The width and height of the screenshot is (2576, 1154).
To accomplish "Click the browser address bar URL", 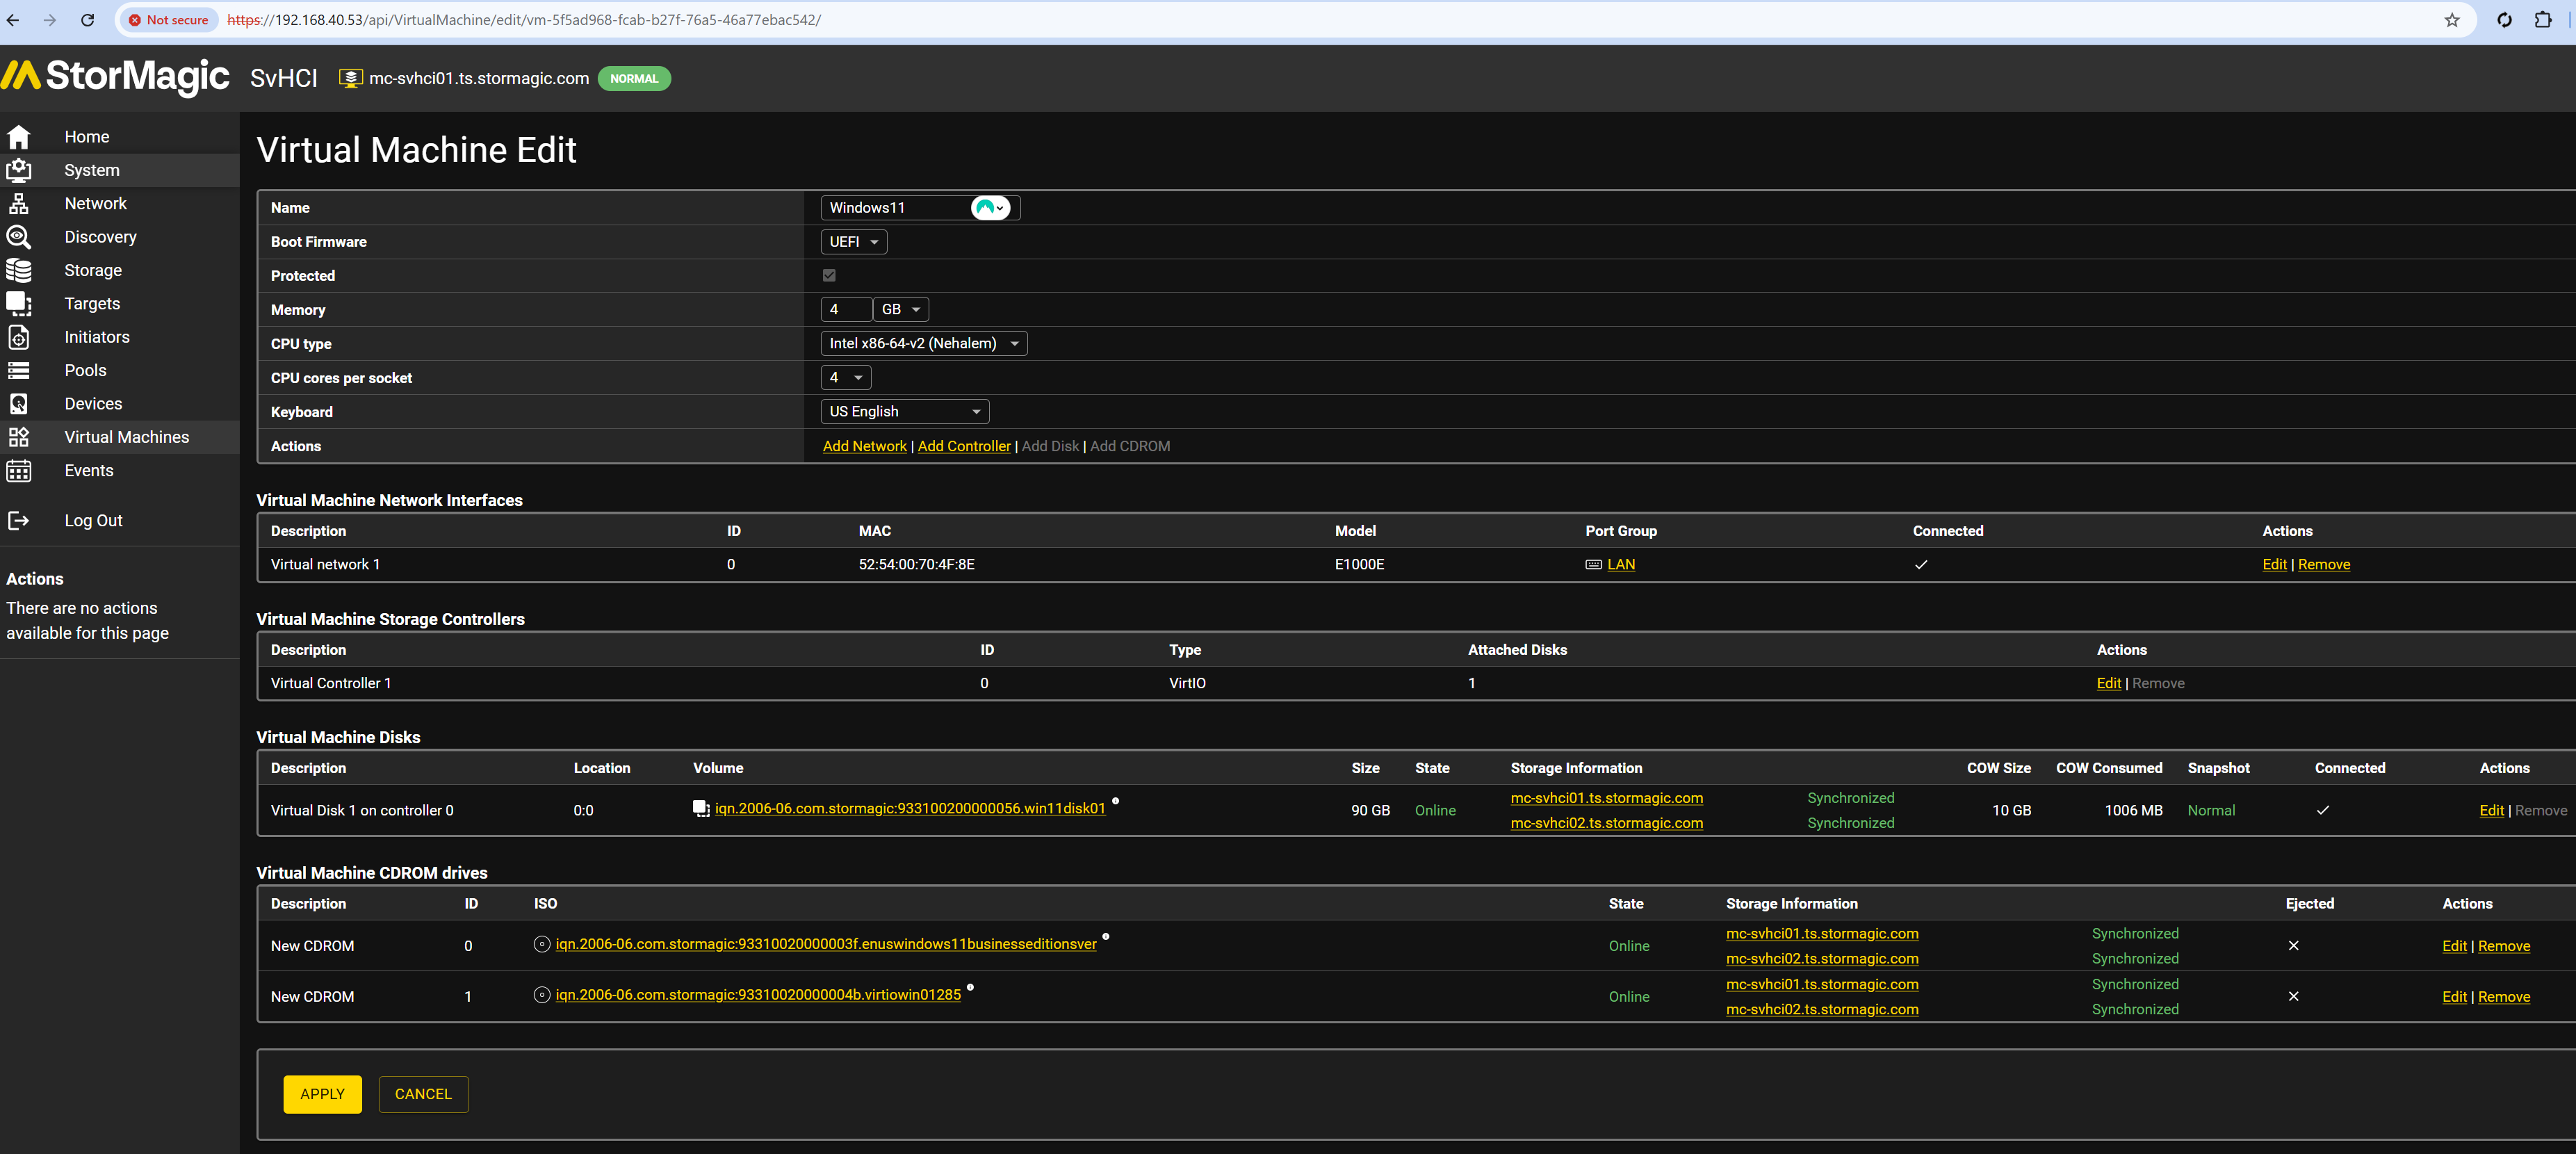I will (x=524, y=20).
